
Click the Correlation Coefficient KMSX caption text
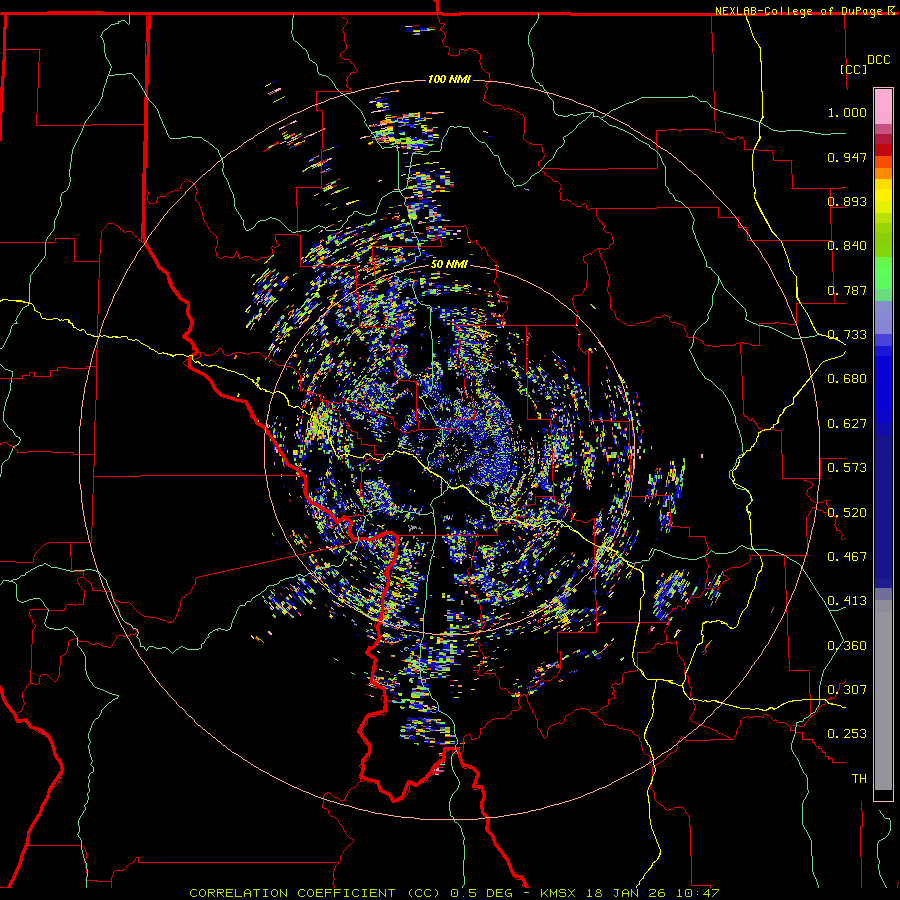454,893
